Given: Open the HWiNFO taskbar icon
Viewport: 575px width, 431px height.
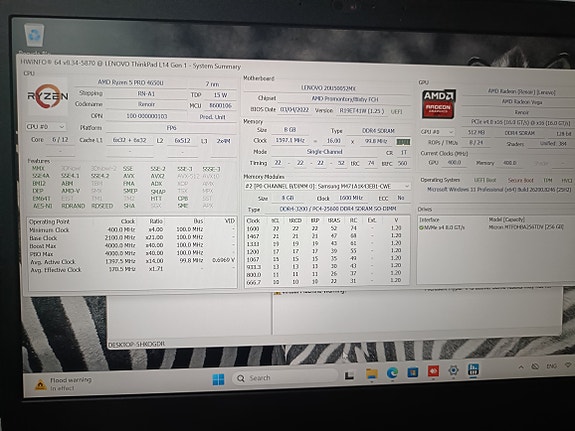Looking at the screenshot, I should 473,370.
